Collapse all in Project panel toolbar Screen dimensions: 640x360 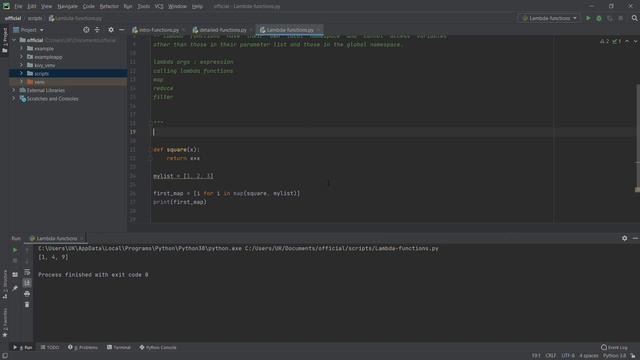coord(97,30)
